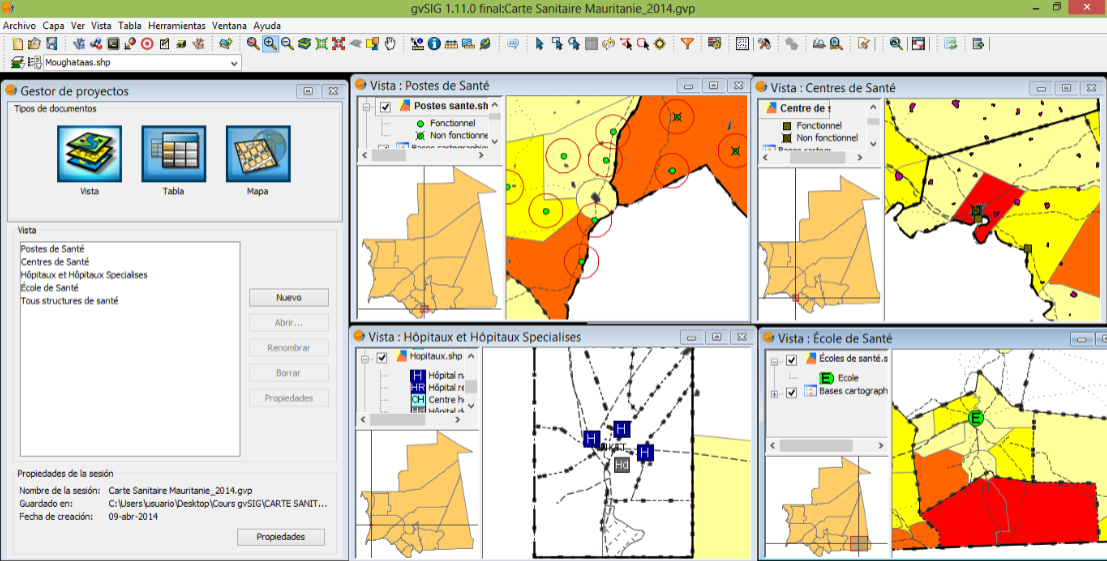This screenshot has width=1107, height=561.
Task: Click green E Ecole legend symbol
Action: click(x=826, y=378)
